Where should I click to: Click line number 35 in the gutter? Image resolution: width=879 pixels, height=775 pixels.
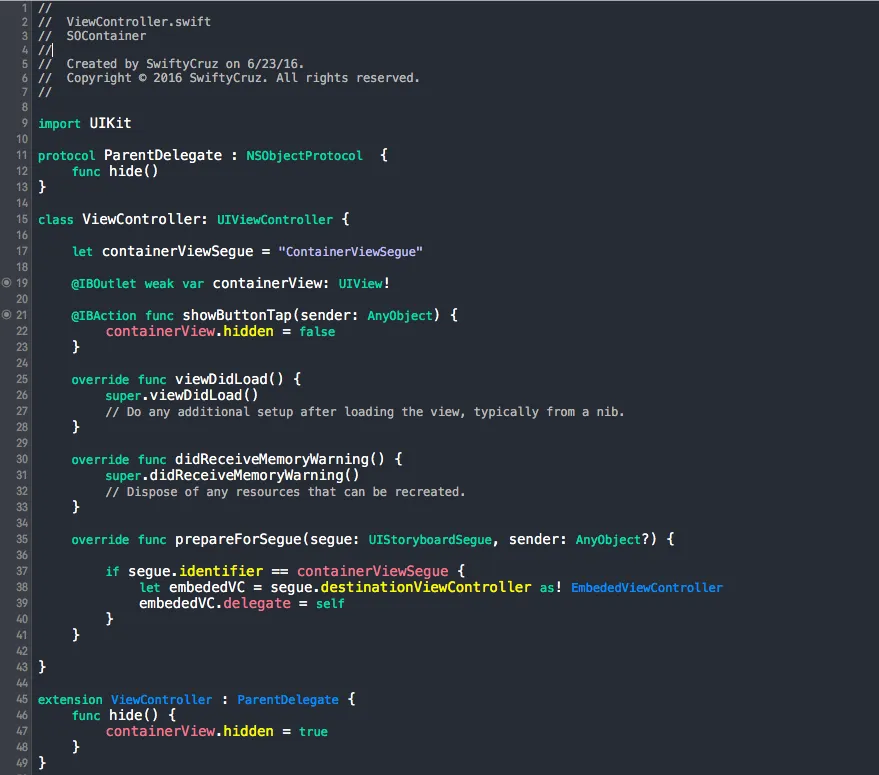coord(22,539)
